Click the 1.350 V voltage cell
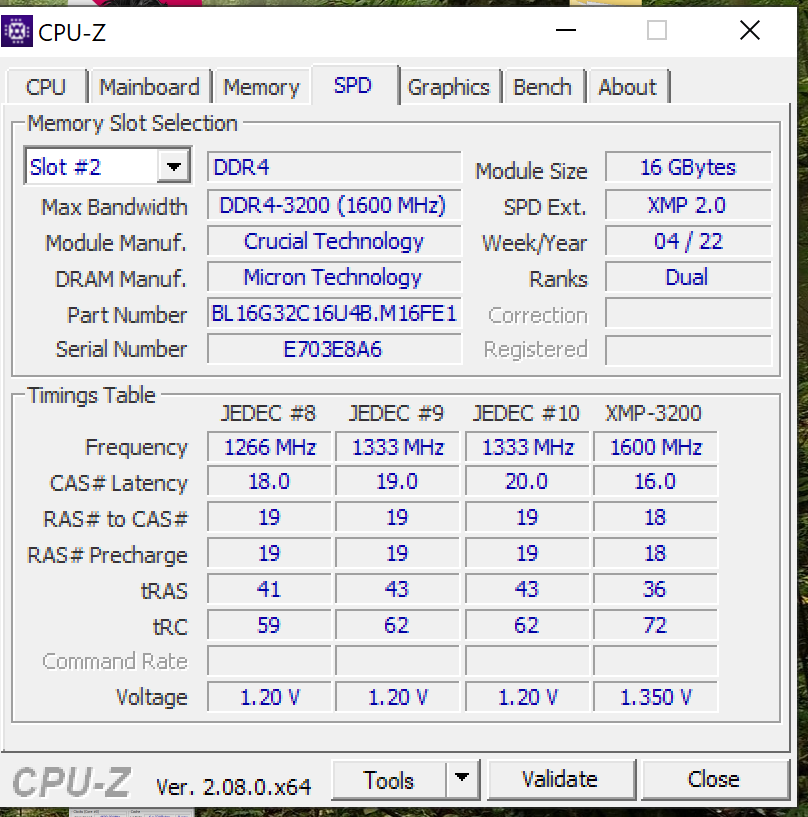Screen dimensions: 808x817 [x=655, y=697]
